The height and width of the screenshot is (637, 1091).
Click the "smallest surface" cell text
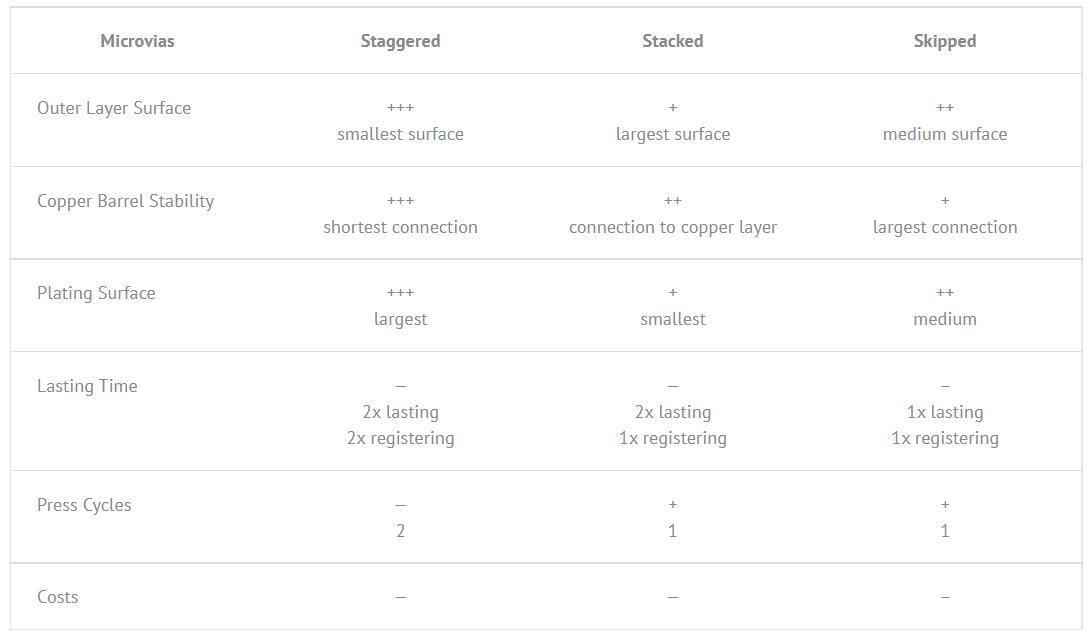(x=400, y=134)
